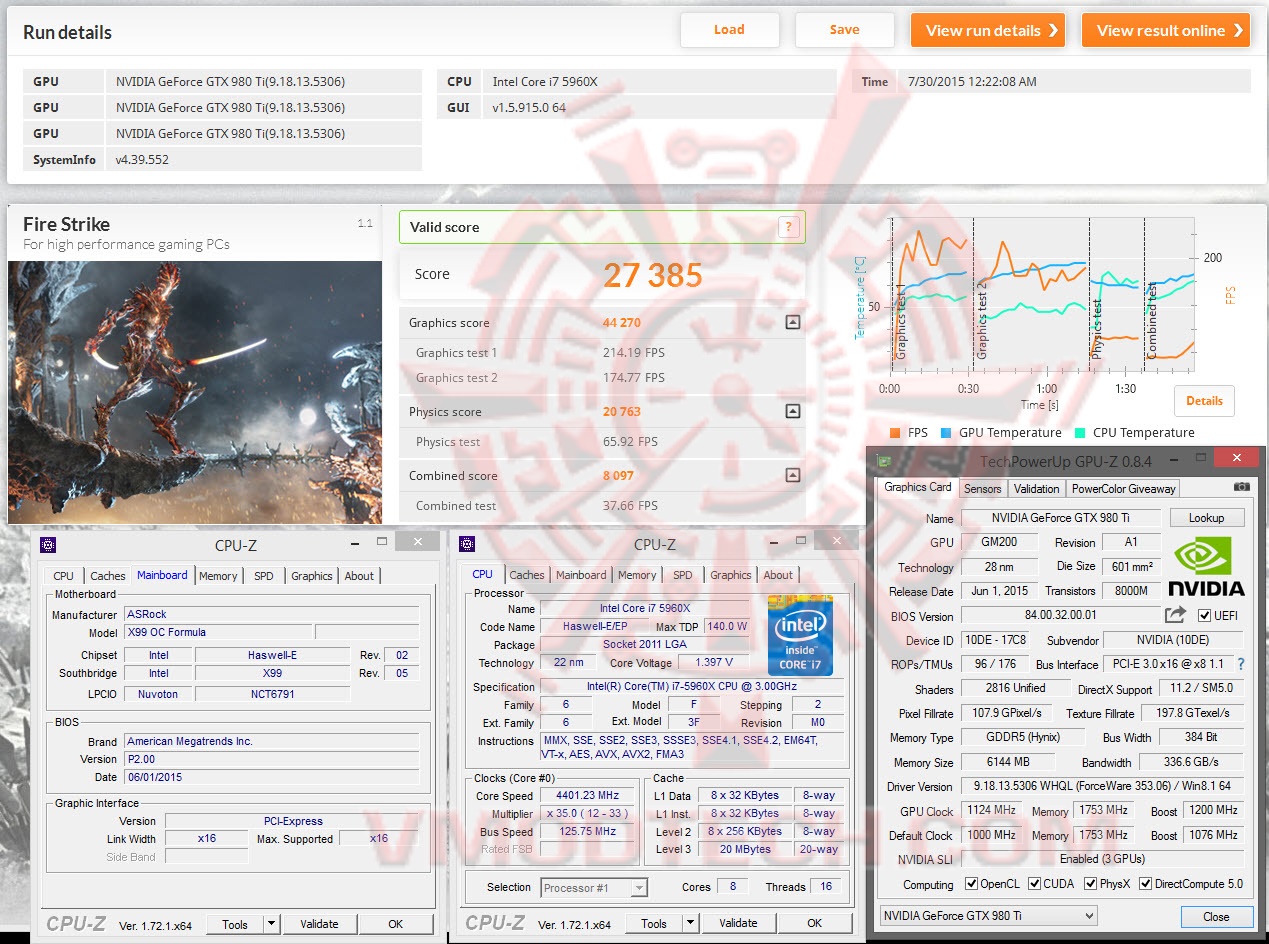Click the blue GPU Temperature legend swatch
1269x944 pixels.
click(x=947, y=433)
